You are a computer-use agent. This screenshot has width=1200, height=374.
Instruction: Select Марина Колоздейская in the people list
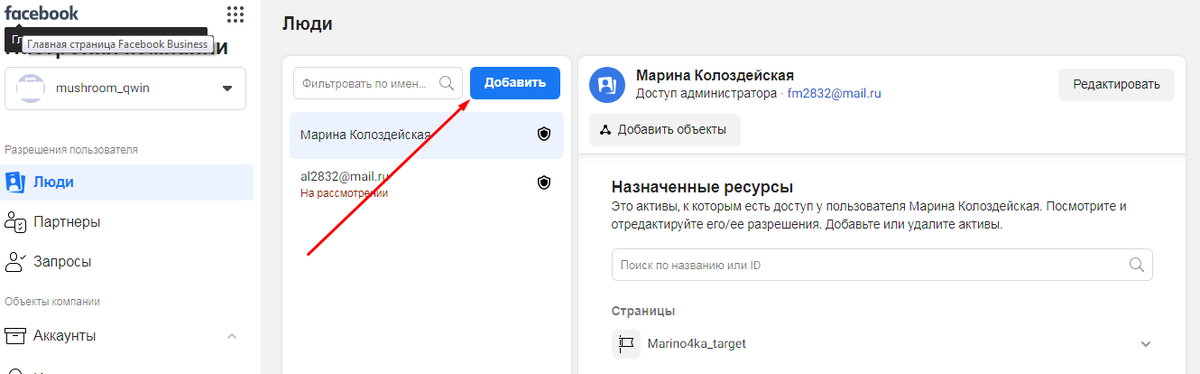click(426, 135)
